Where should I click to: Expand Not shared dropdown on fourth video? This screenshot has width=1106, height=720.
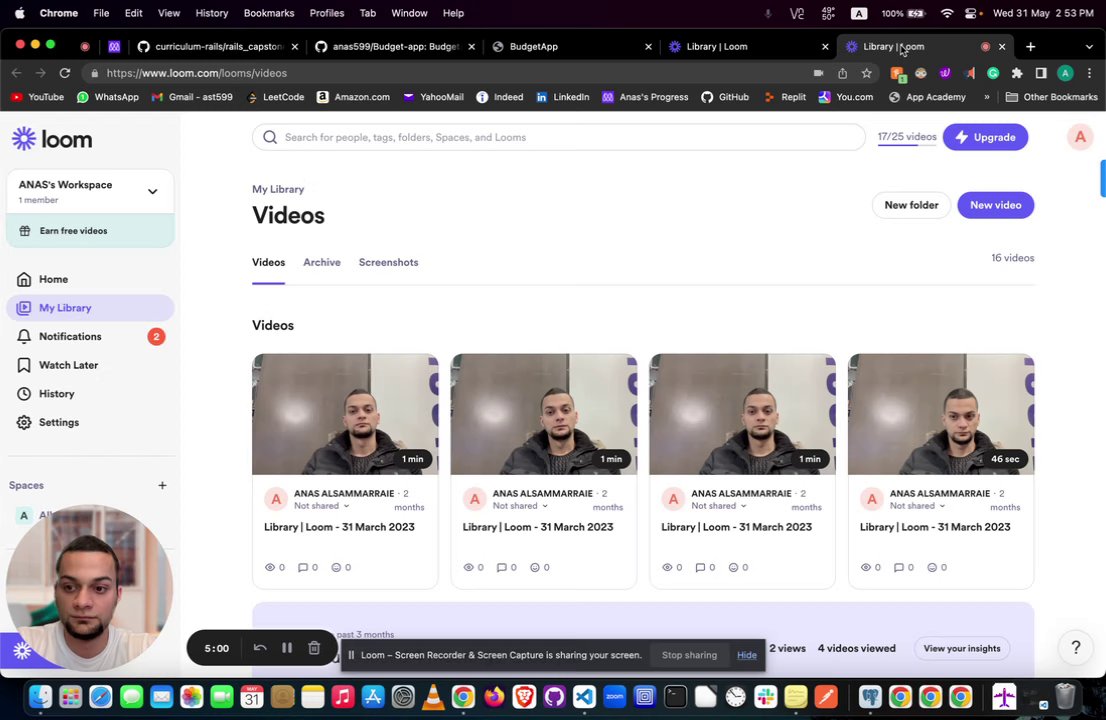[918, 506]
